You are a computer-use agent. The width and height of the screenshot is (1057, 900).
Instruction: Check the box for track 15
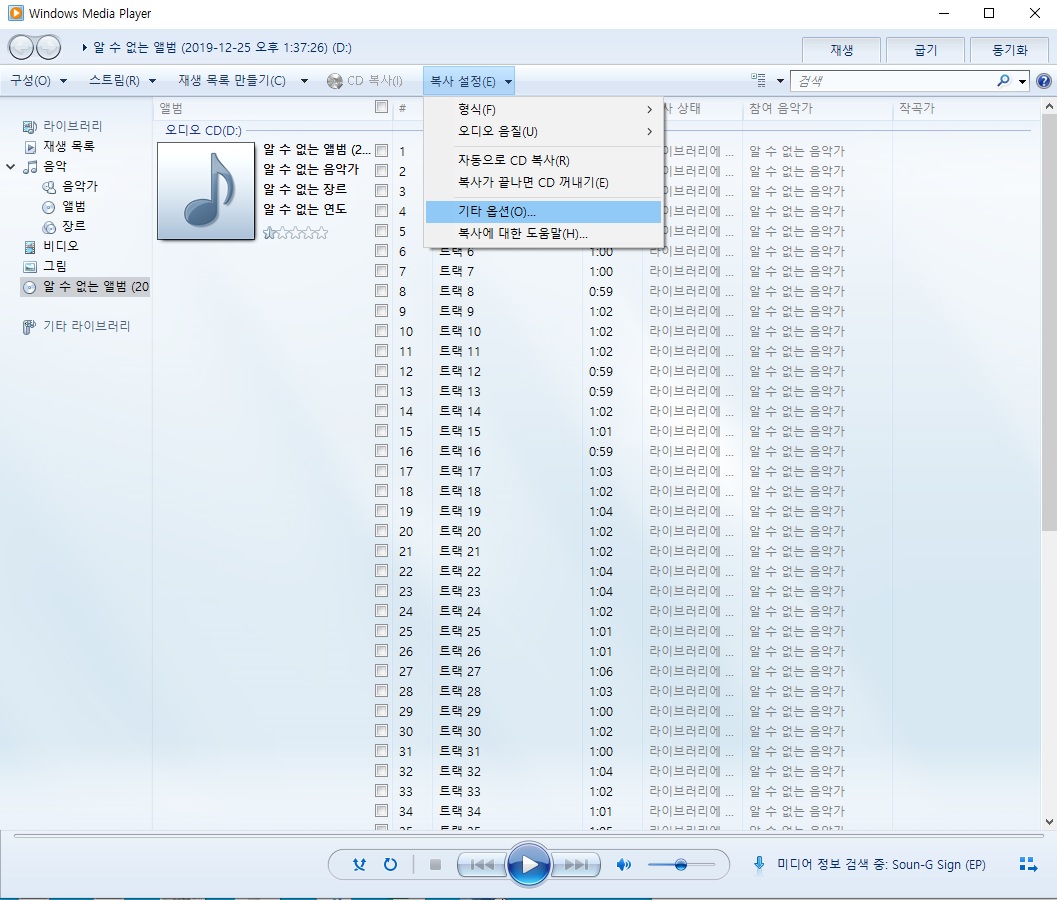coord(382,431)
